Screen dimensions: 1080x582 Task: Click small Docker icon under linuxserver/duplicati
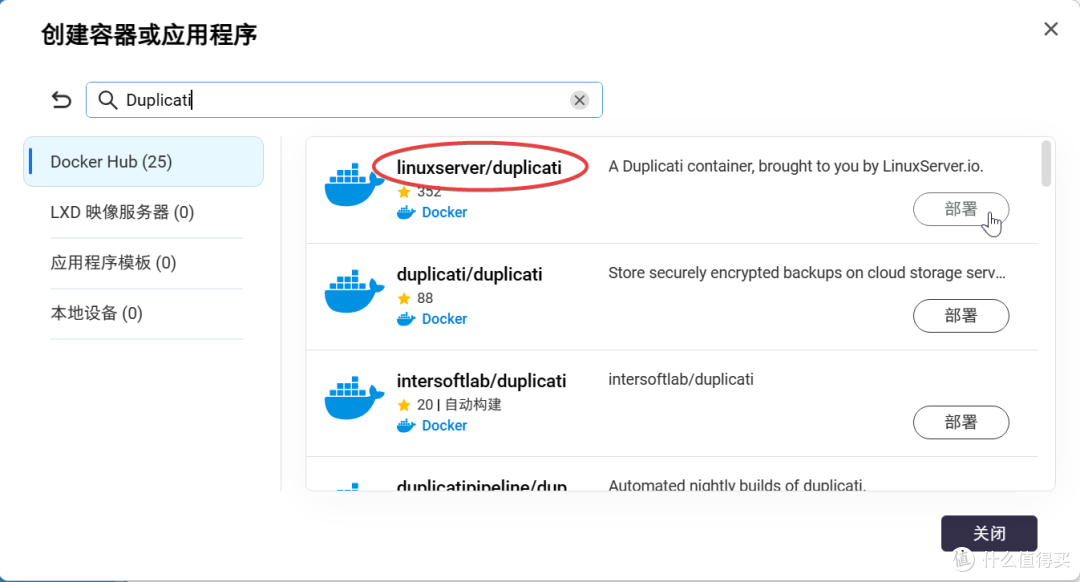click(406, 212)
